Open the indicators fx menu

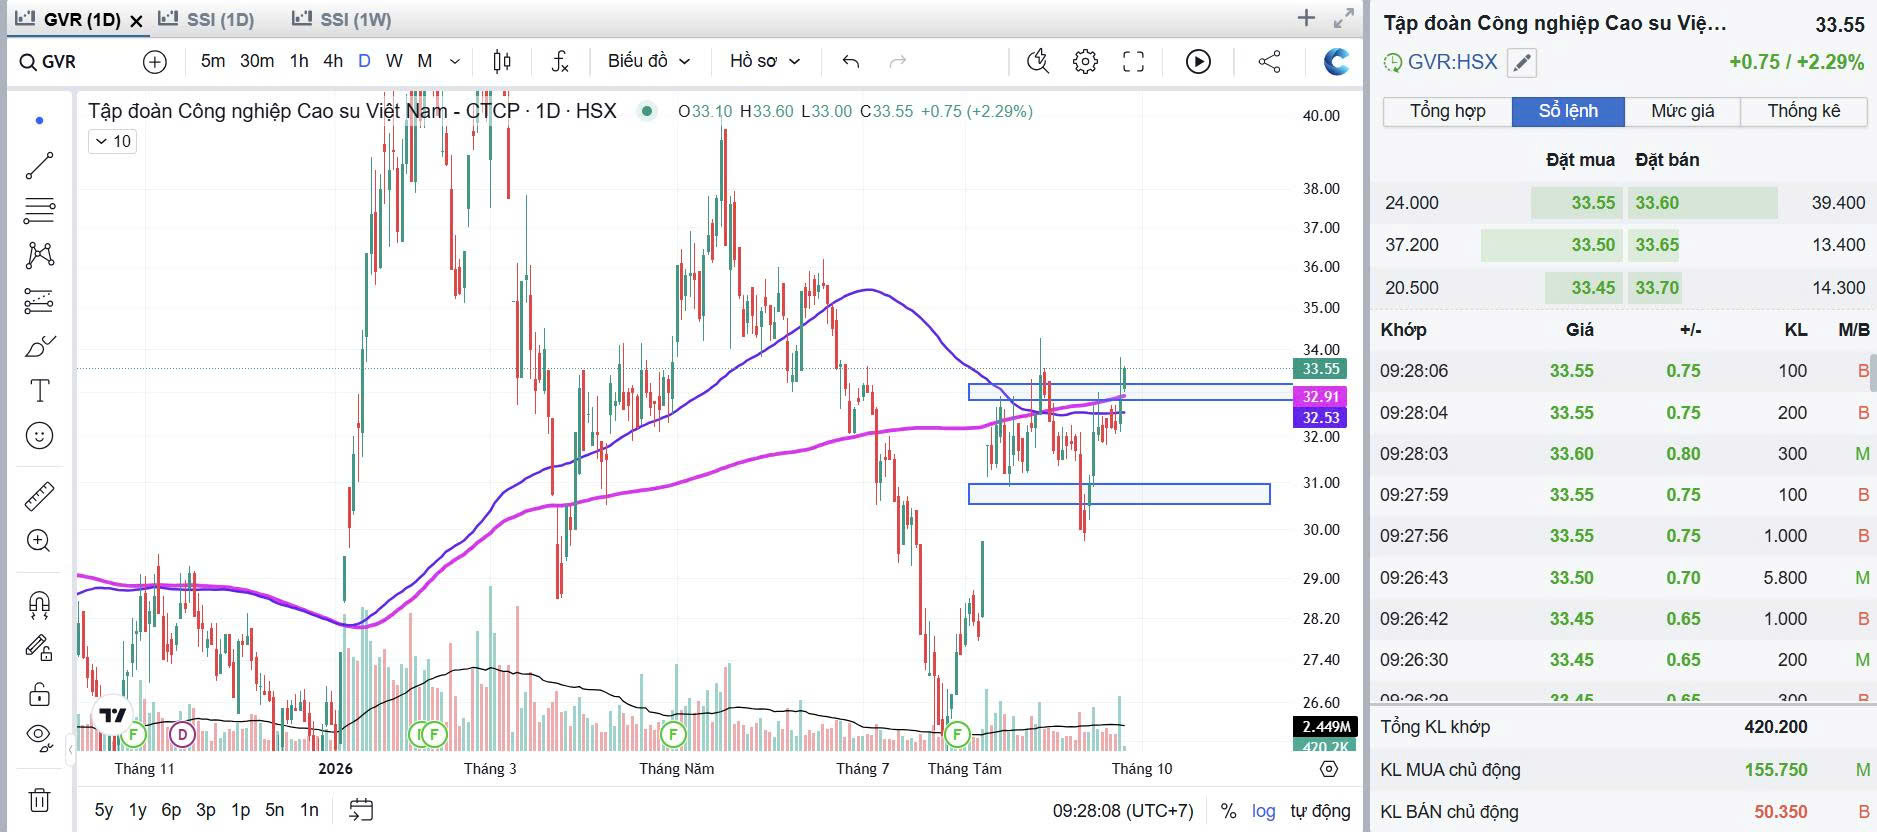coord(560,62)
